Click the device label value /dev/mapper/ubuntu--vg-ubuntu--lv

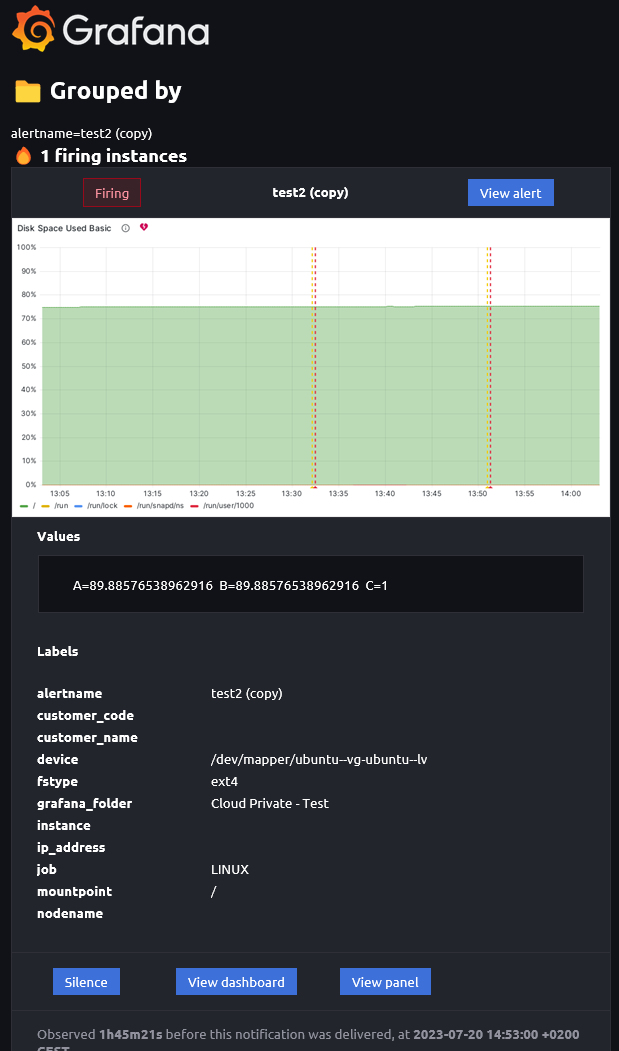320,759
